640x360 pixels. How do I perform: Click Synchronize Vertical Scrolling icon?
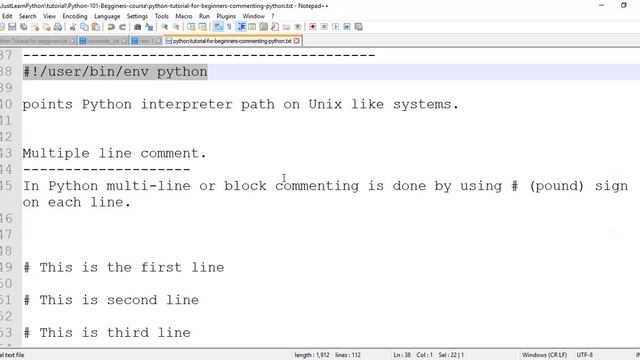[x=191, y=27]
